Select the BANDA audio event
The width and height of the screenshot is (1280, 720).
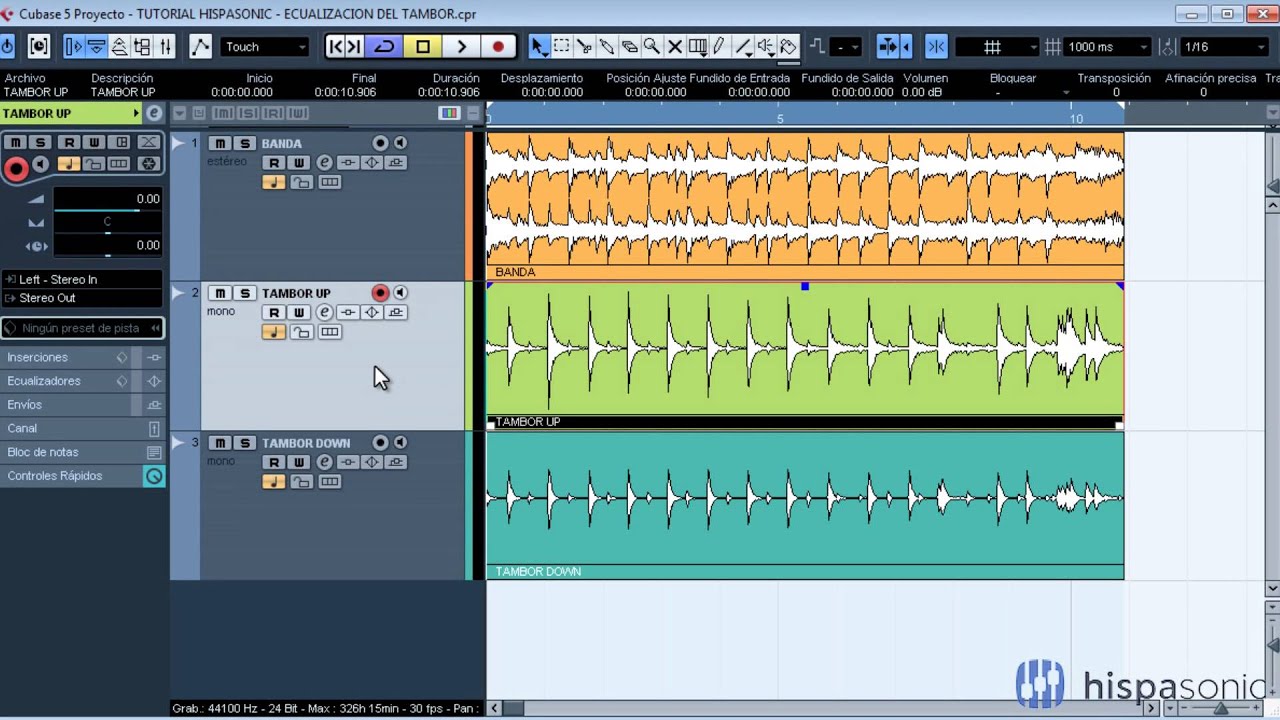pos(805,205)
